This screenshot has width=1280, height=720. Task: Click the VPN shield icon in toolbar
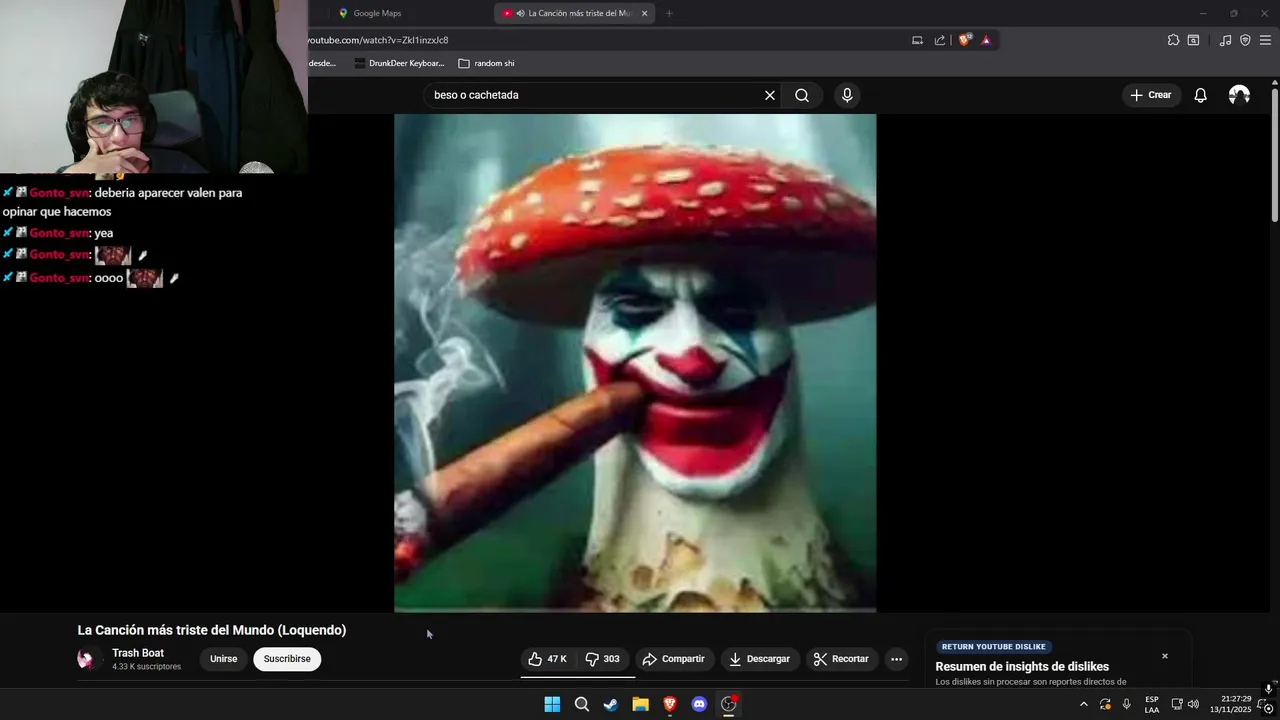(x=1245, y=40)
